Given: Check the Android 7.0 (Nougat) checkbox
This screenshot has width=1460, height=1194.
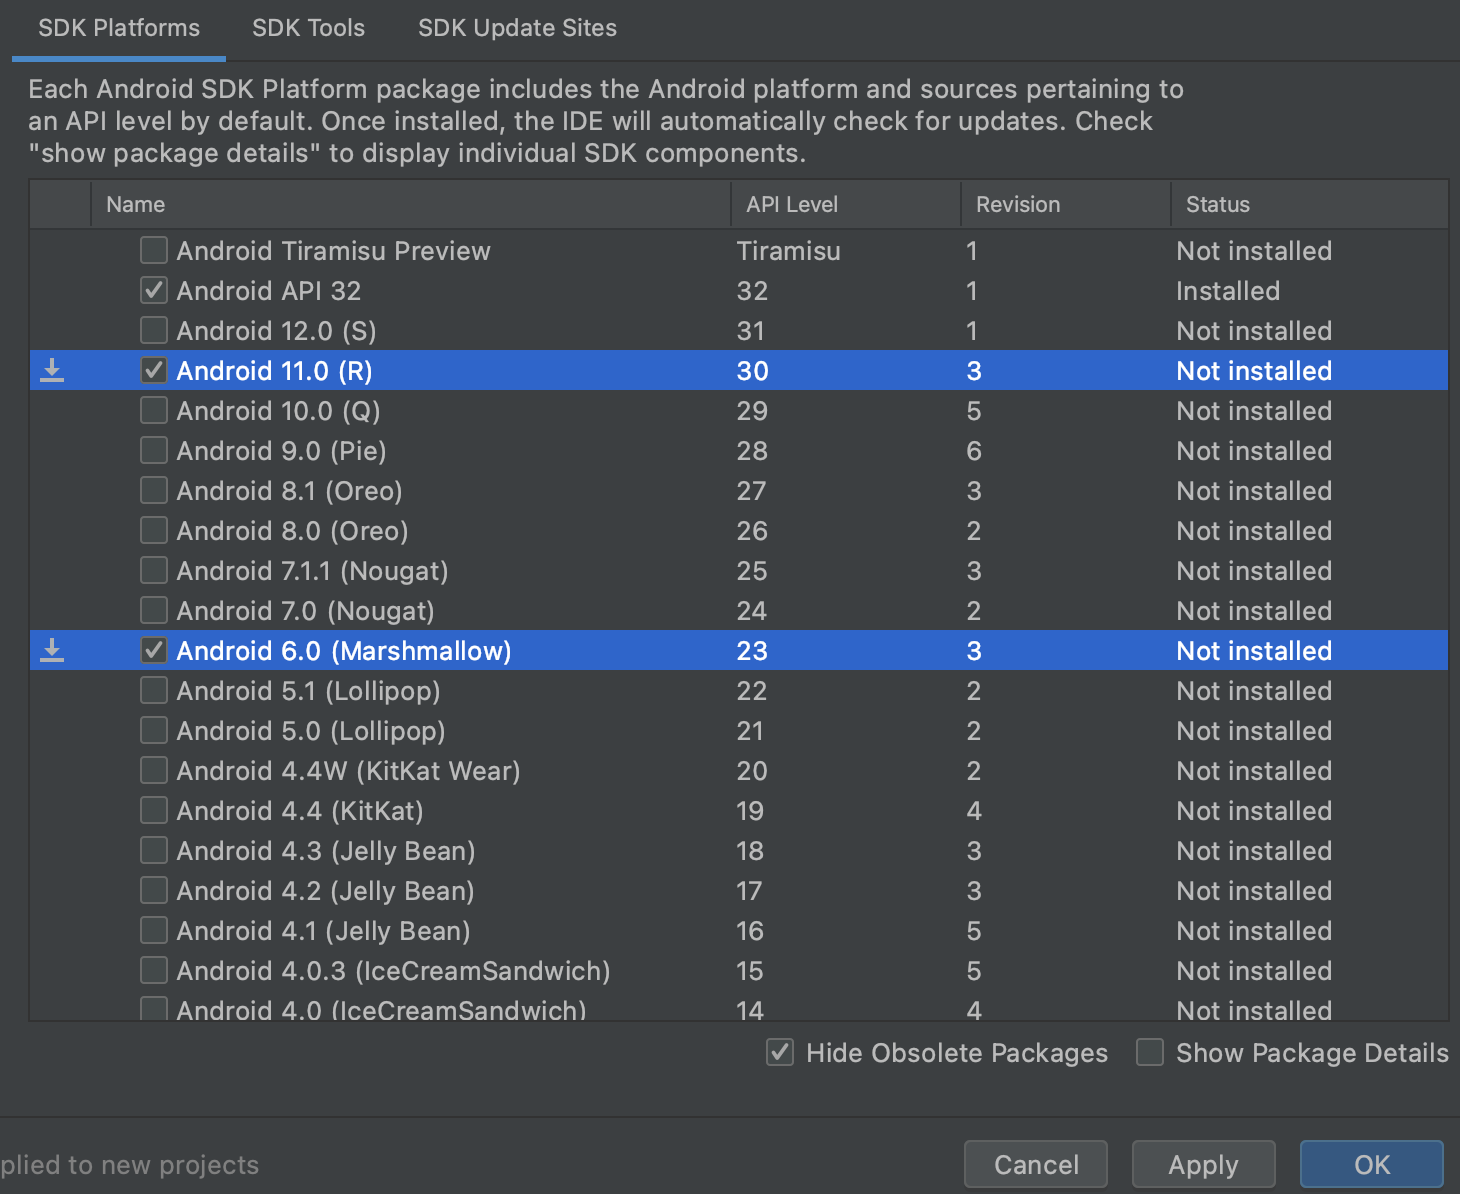Looking at the screenshot, I should [x=154, y=610].
